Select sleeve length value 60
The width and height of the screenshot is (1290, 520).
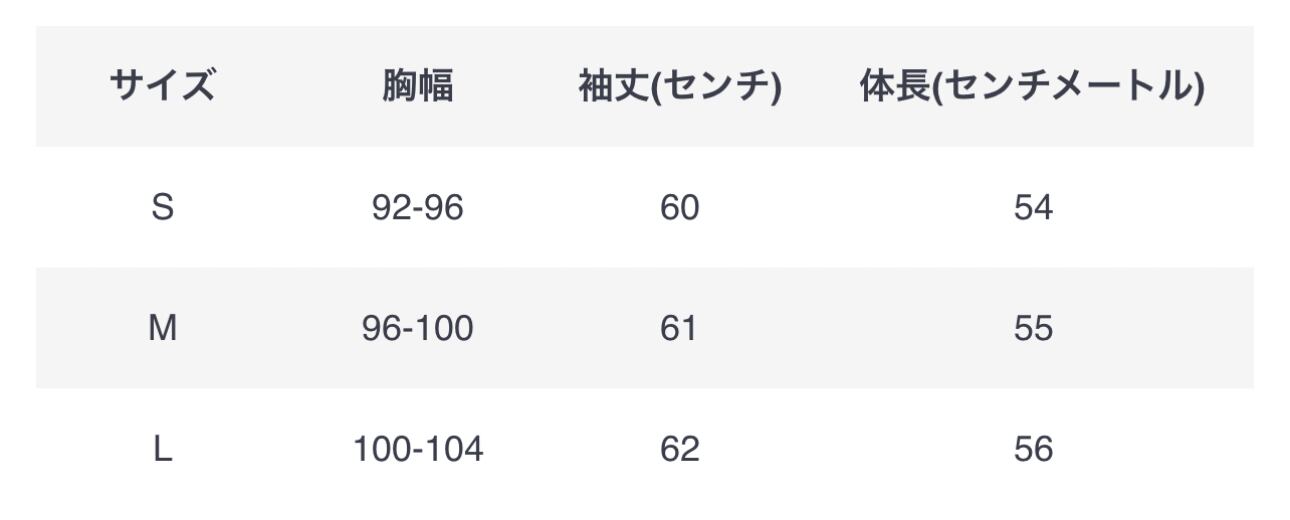click(679, 208)
